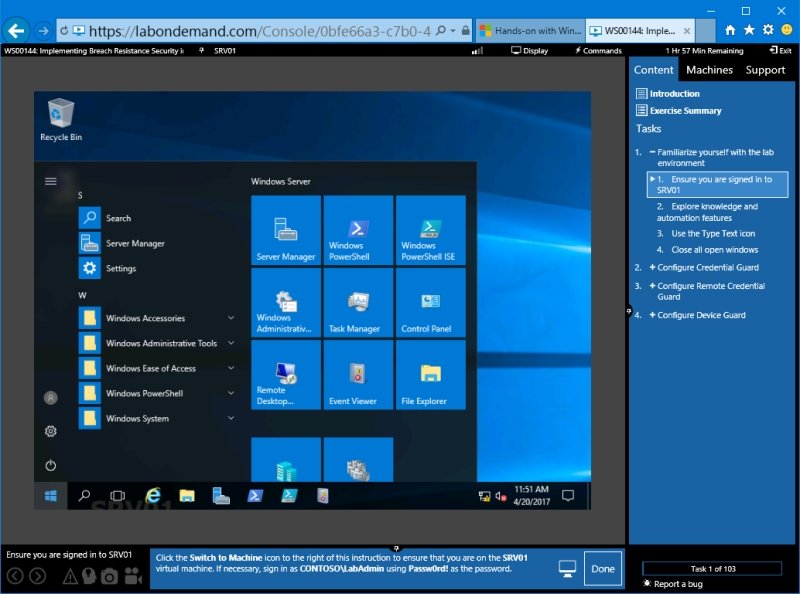Click the screenshot camera icon
The width and height of the screenshot is (800, 594).
pos(109,576)
